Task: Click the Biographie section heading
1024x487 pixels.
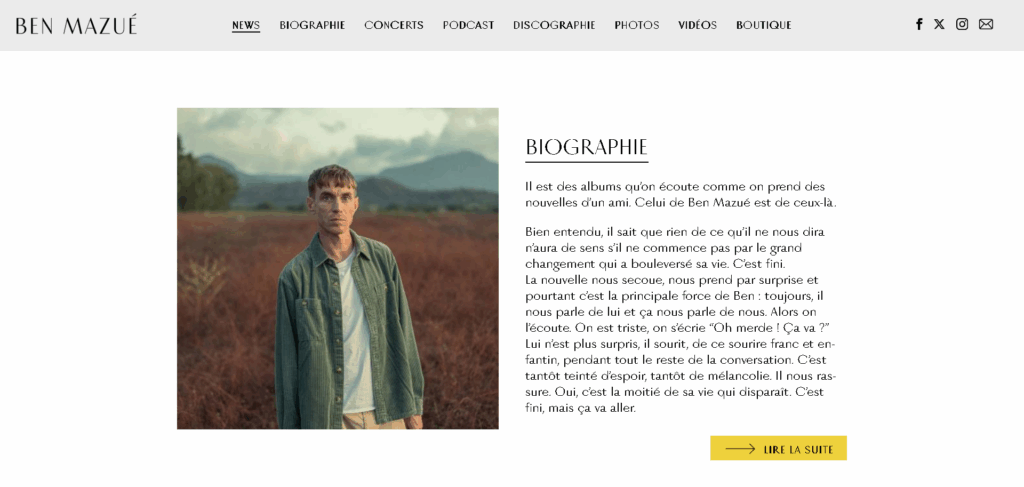Action: [x=586, y=148]
